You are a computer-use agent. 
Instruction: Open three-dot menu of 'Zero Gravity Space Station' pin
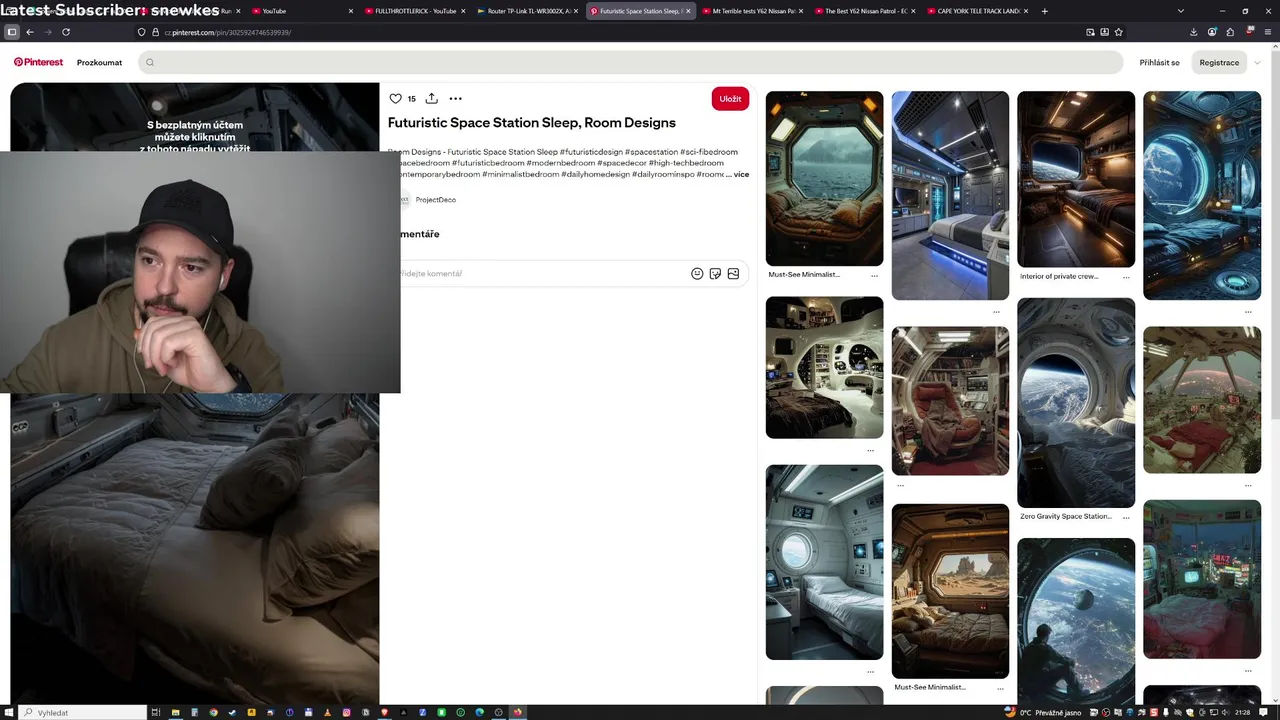[1126, 518]
